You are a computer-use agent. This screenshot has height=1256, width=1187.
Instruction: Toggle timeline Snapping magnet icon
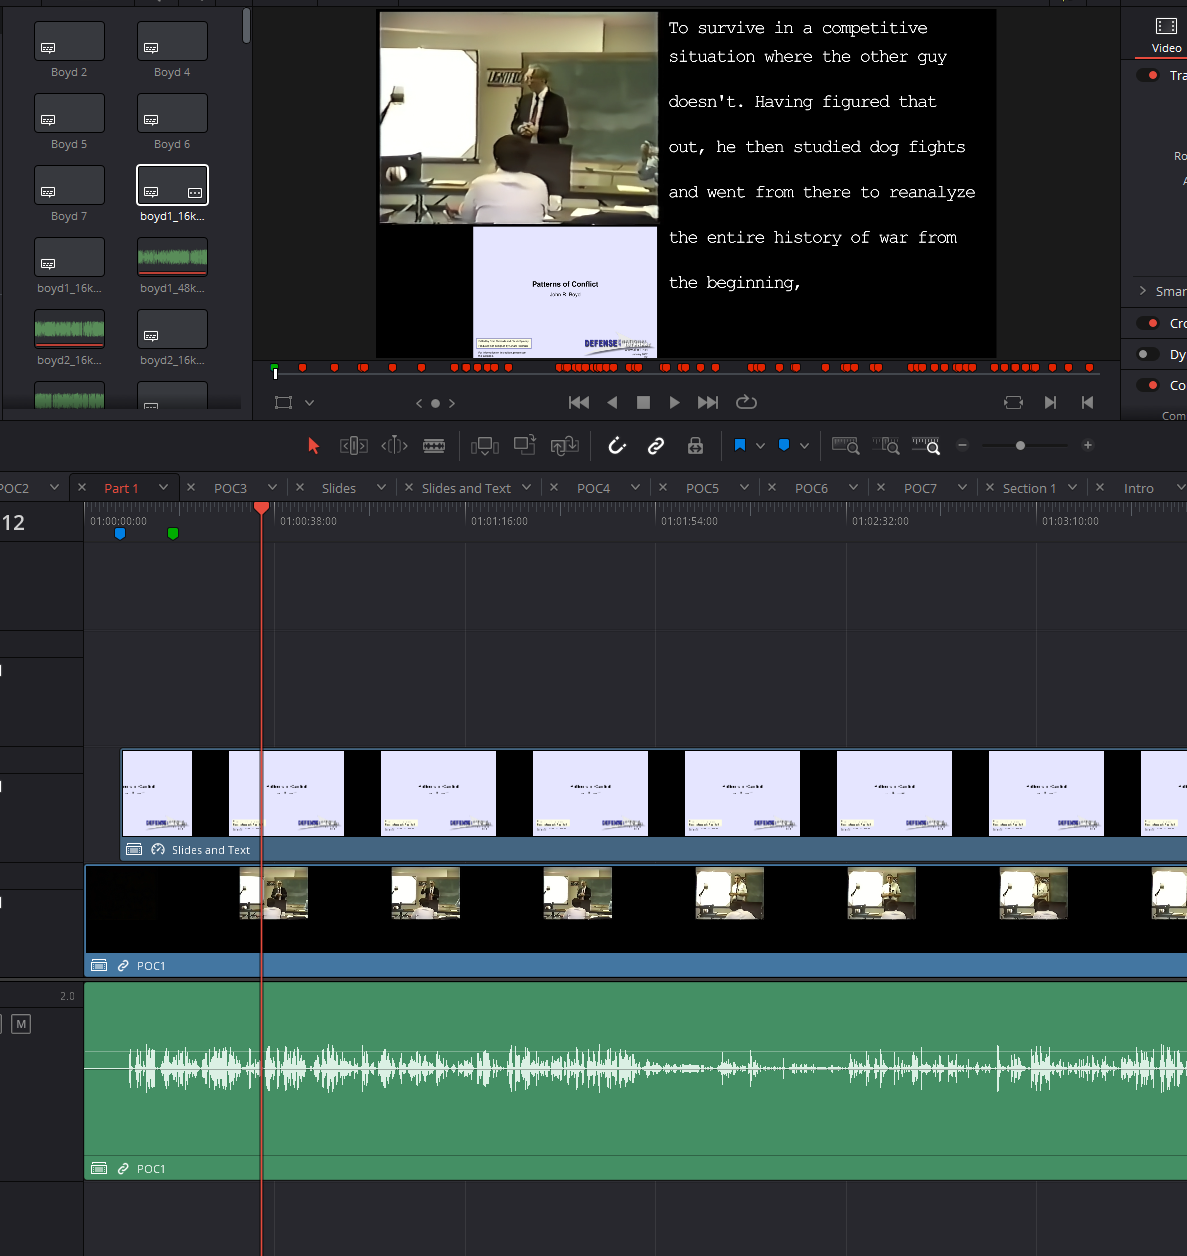click(617, 446)
